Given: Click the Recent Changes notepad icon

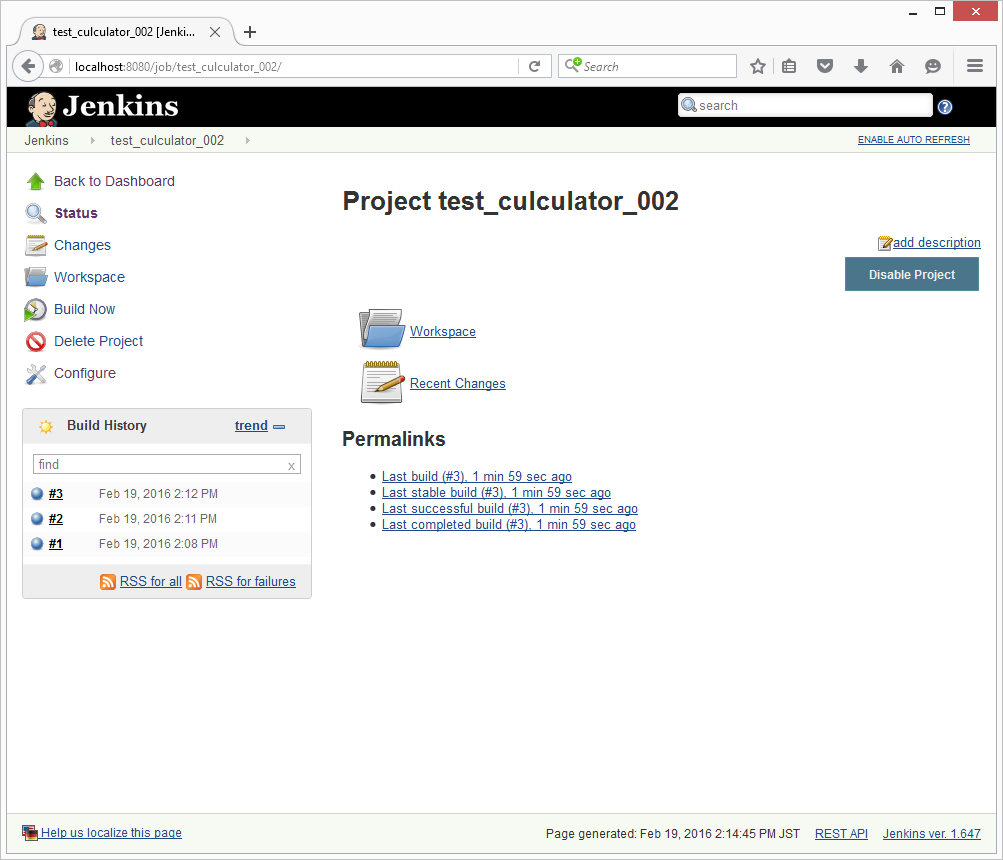Looking at the screenshot, I should point(382,382).
